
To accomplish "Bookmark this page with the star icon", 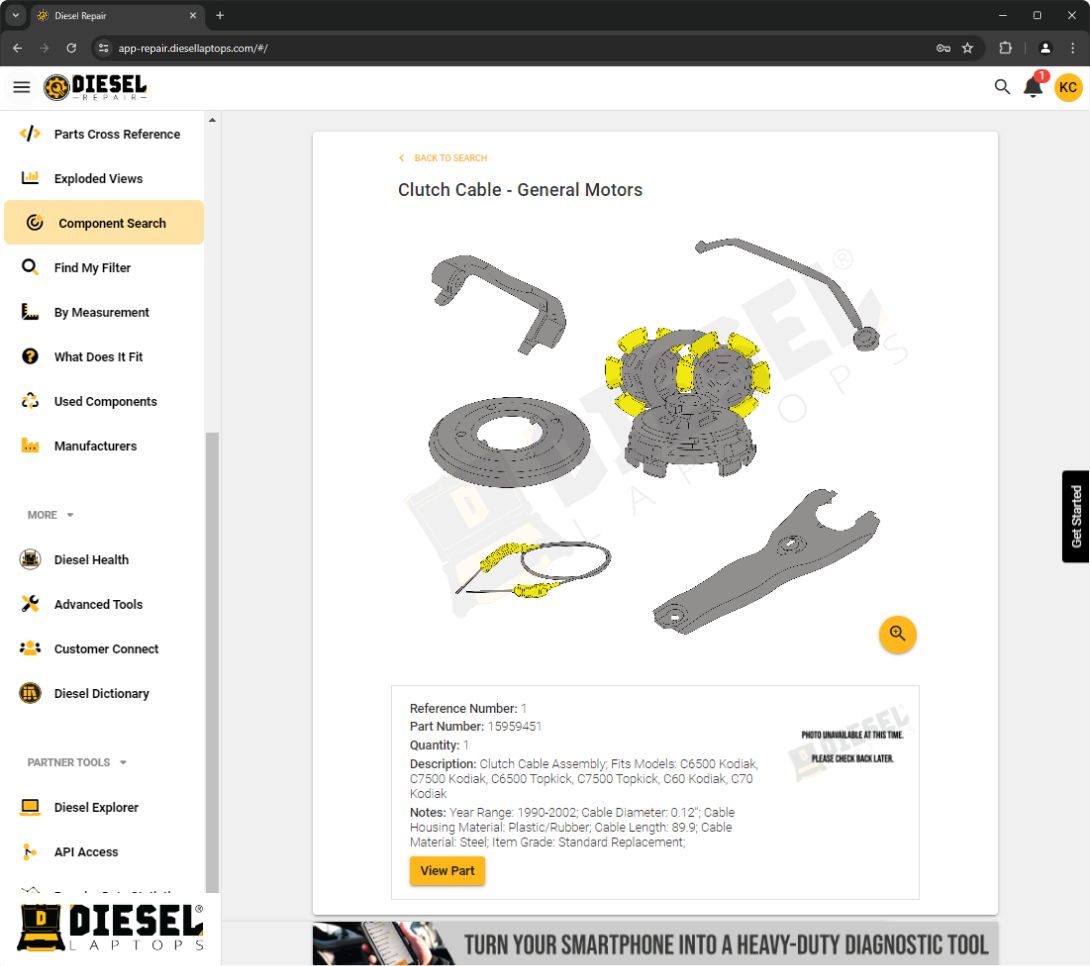I will coord(967,48).
